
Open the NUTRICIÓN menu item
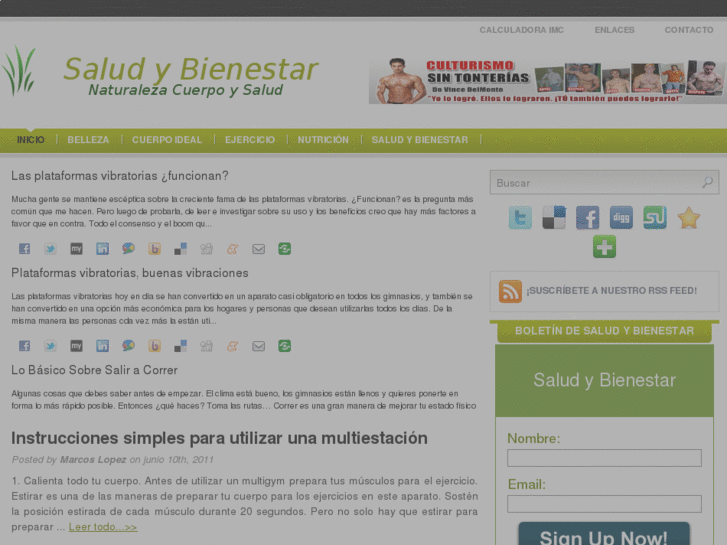click(x=323, y=140)
